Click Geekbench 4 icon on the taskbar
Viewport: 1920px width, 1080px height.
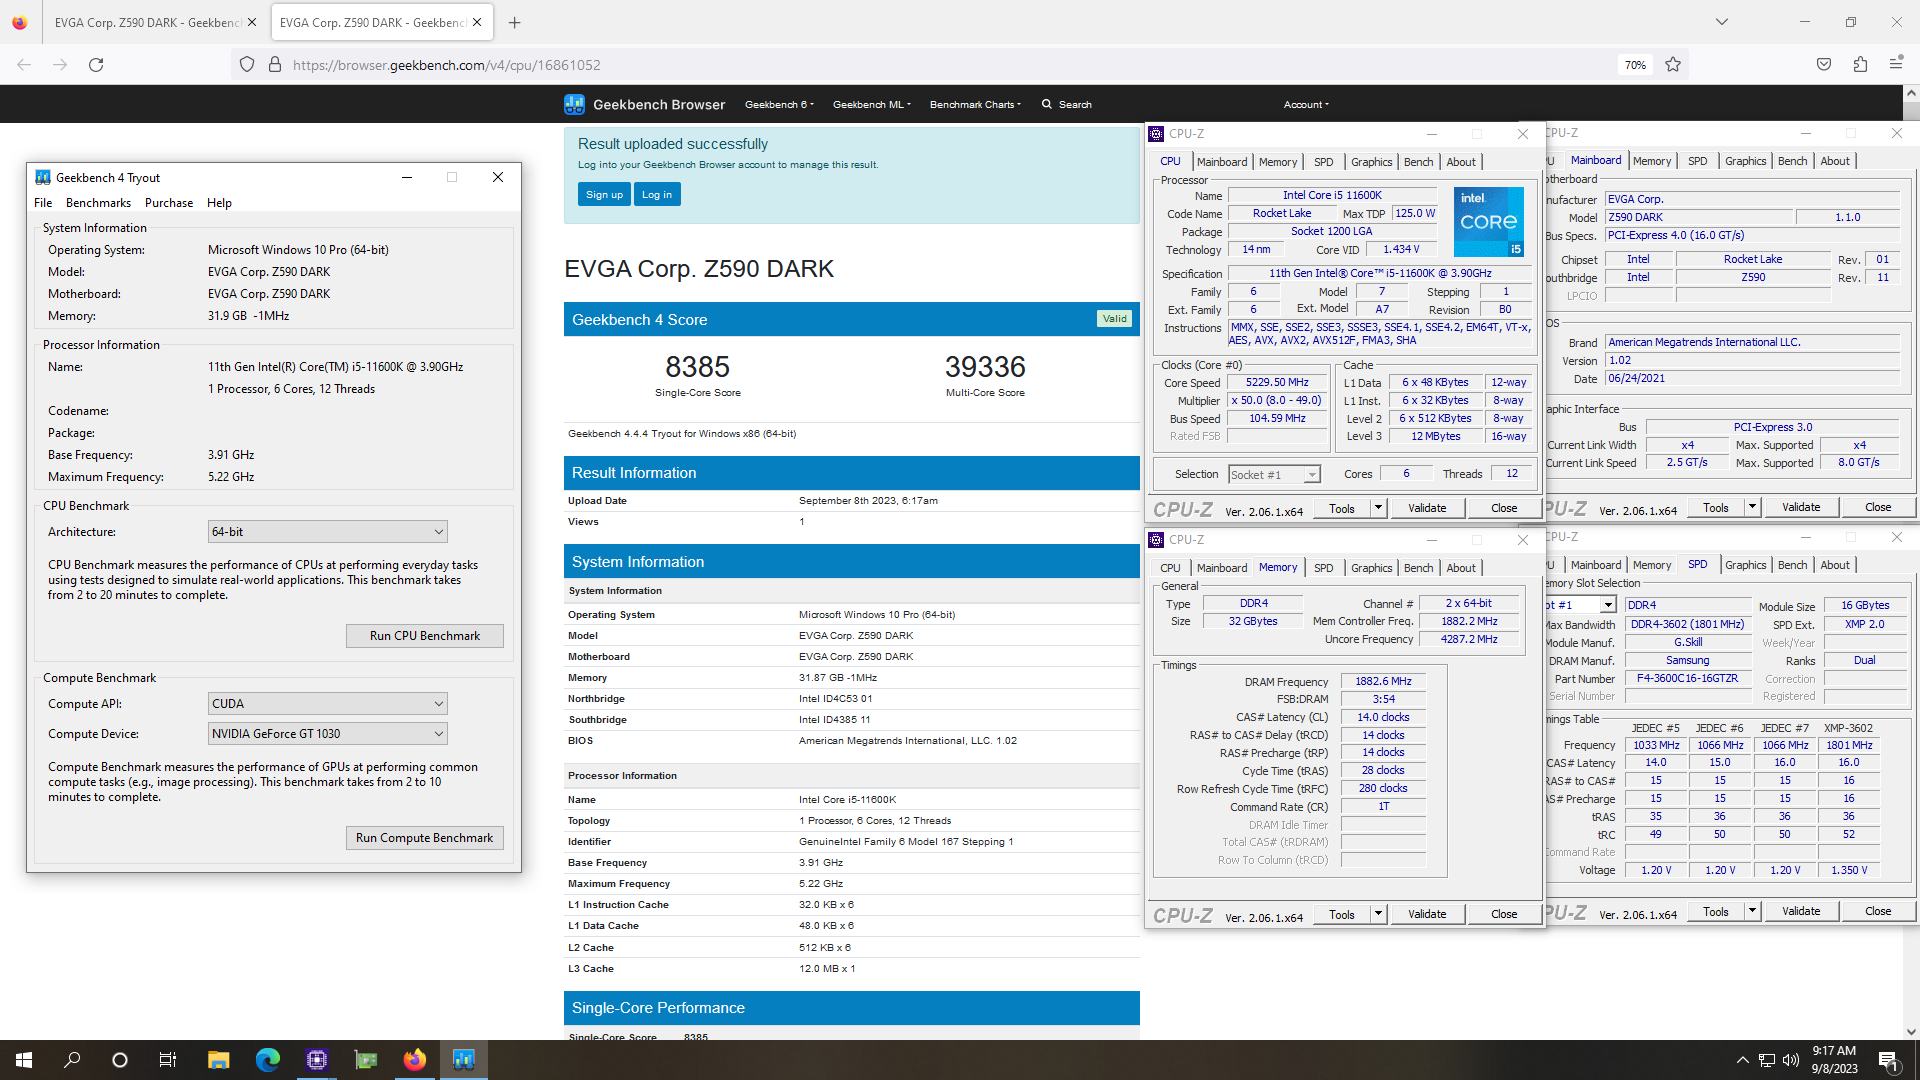464,1060
